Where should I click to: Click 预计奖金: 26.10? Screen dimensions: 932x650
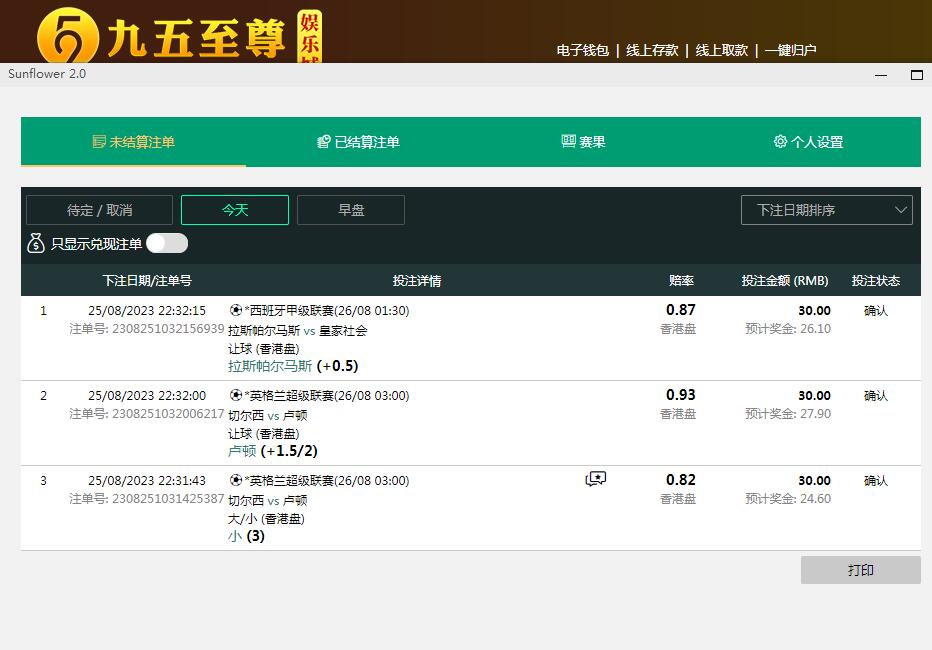[x=788, y=329]
